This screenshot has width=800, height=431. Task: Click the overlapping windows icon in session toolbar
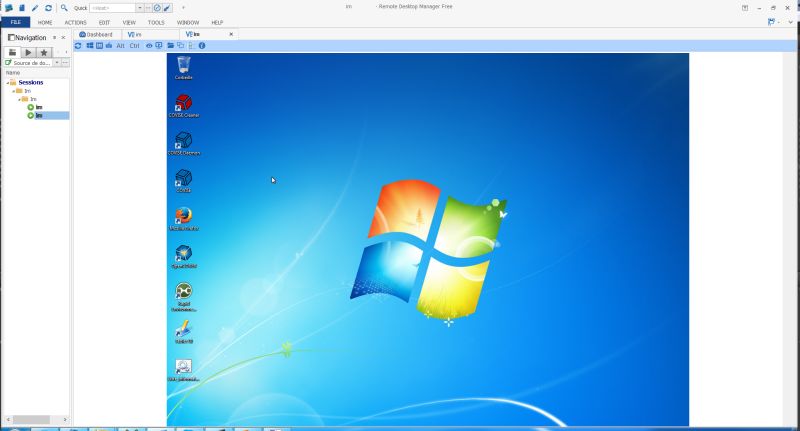point(181,45)
